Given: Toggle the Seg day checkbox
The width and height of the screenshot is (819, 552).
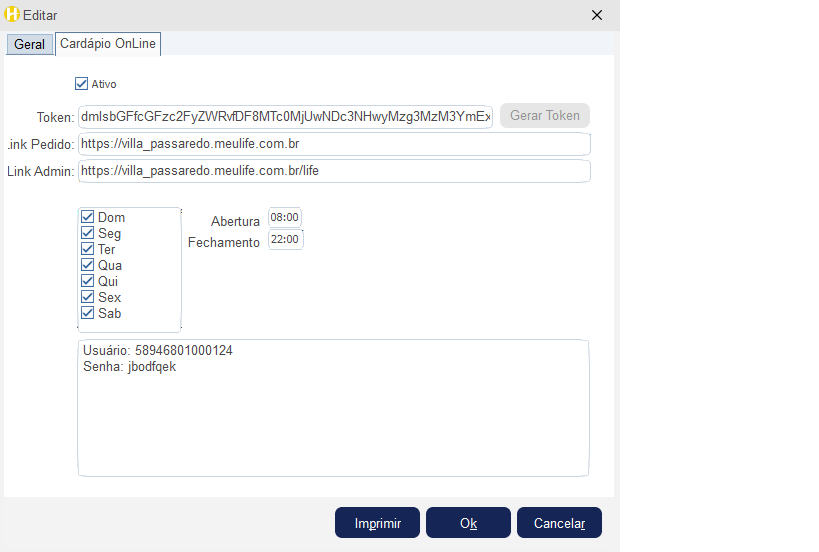Looking at the screenshot, I should click(x=88, y=233).
